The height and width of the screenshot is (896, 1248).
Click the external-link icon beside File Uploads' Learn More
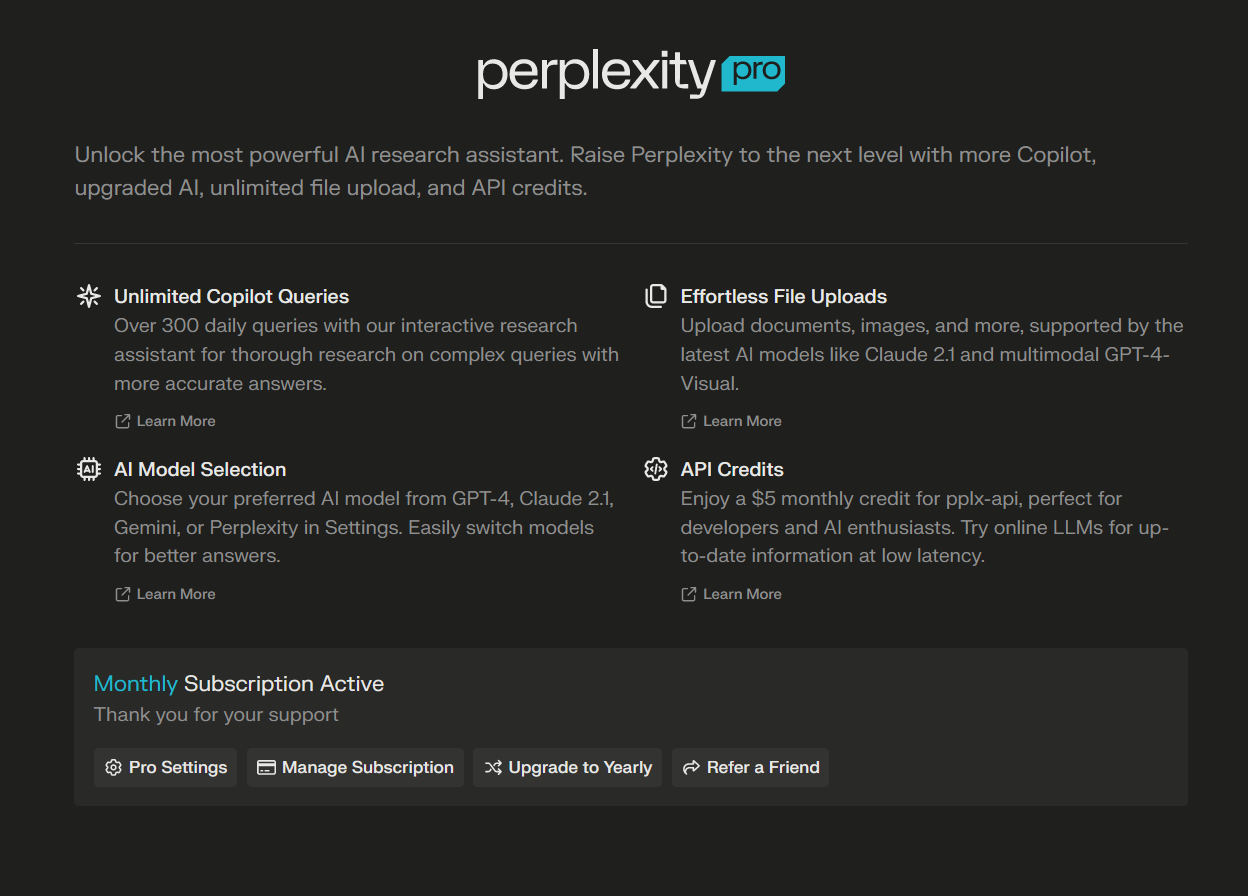pos(687,420)
